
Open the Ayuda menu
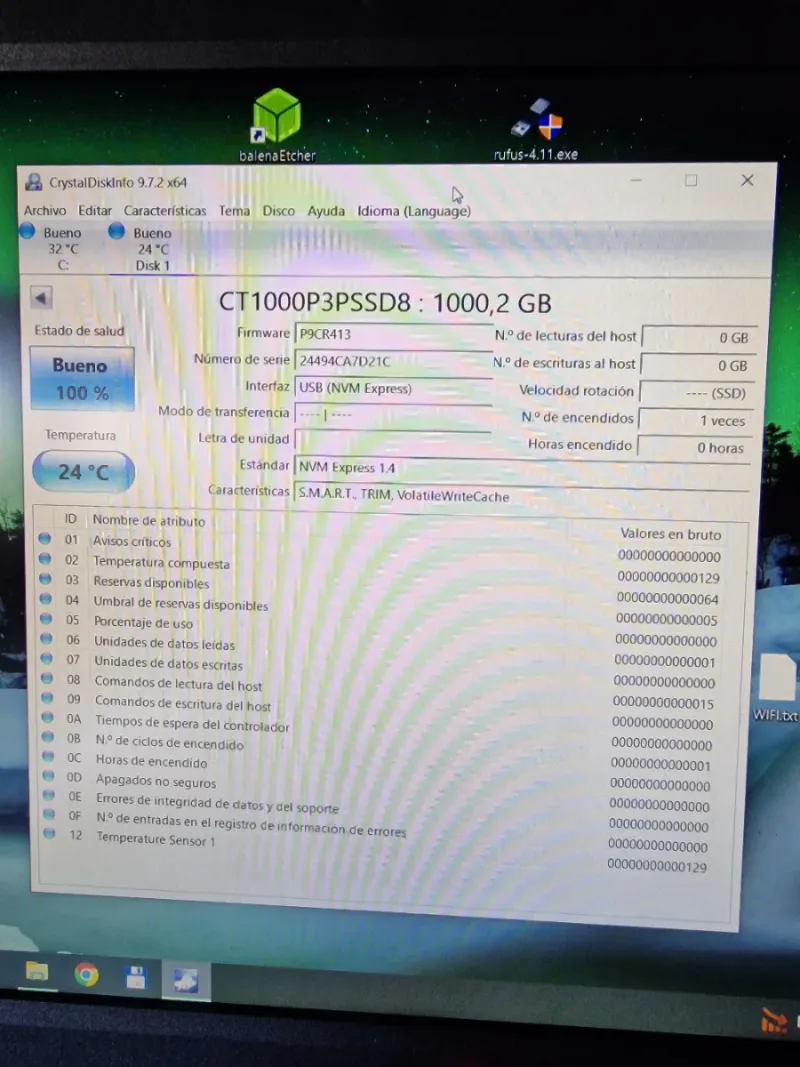point(326,212)
